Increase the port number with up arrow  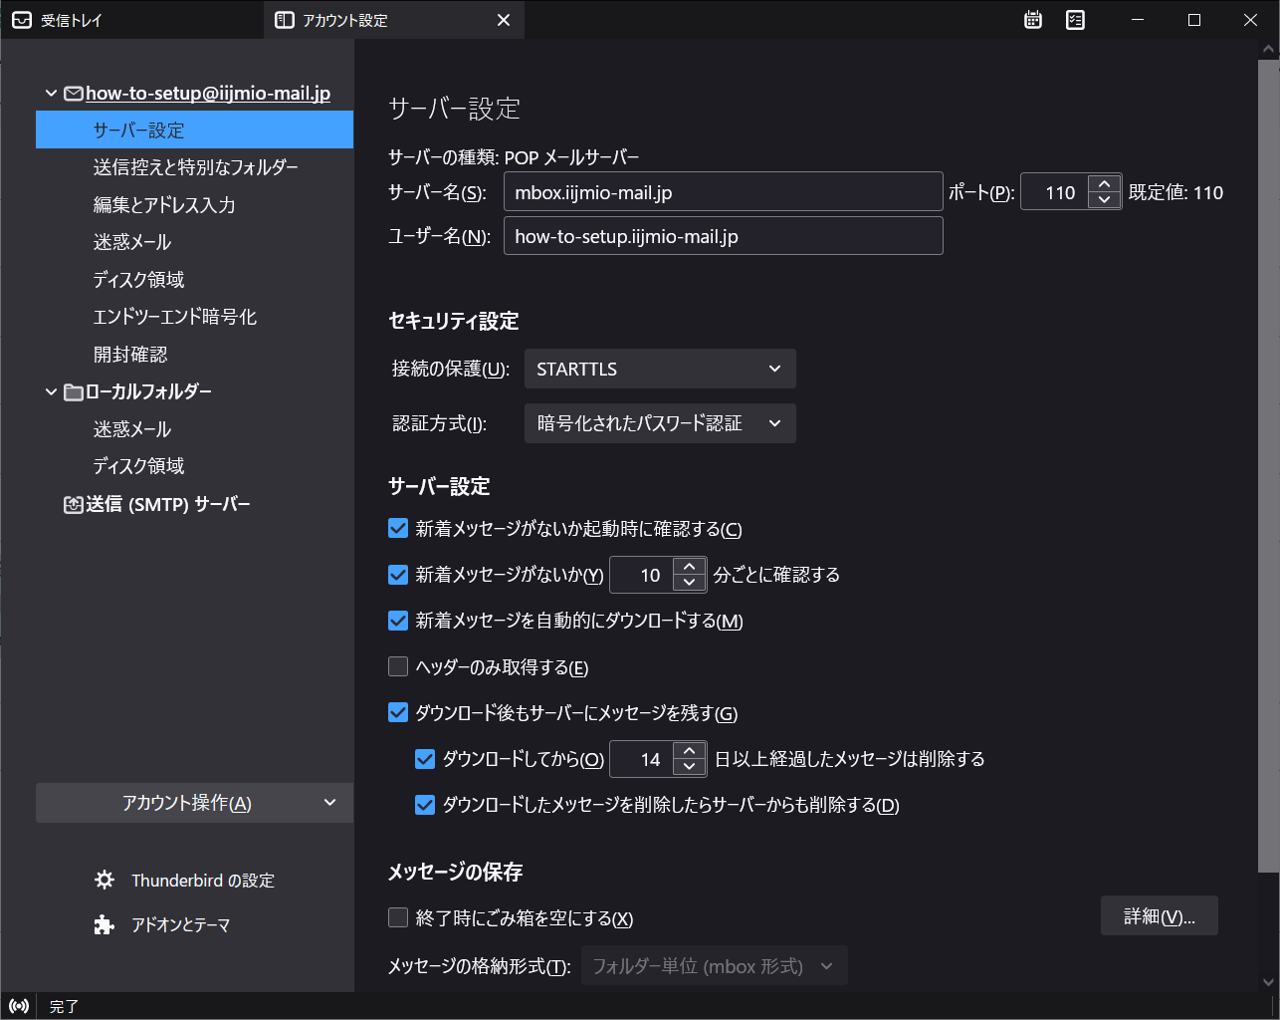click(x=1104, y=184)
